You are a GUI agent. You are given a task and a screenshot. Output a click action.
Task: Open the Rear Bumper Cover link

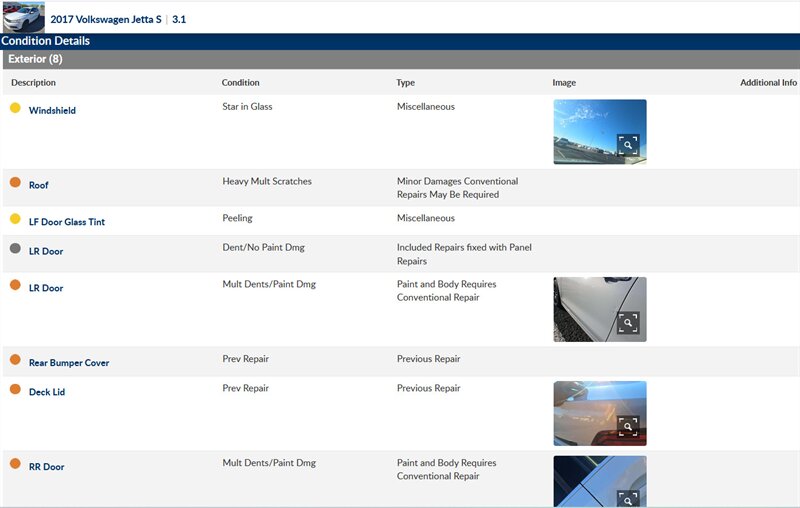[x=69, y=363]
